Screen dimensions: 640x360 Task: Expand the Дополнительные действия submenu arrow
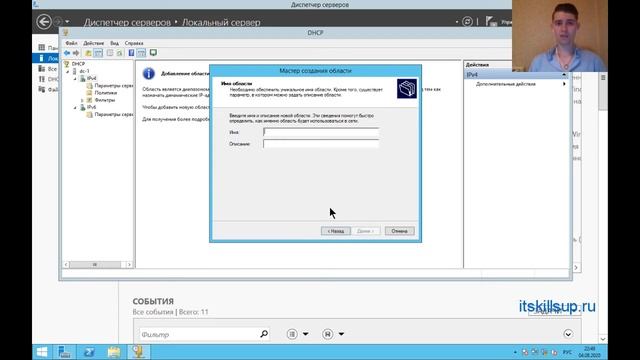[564, 84]
